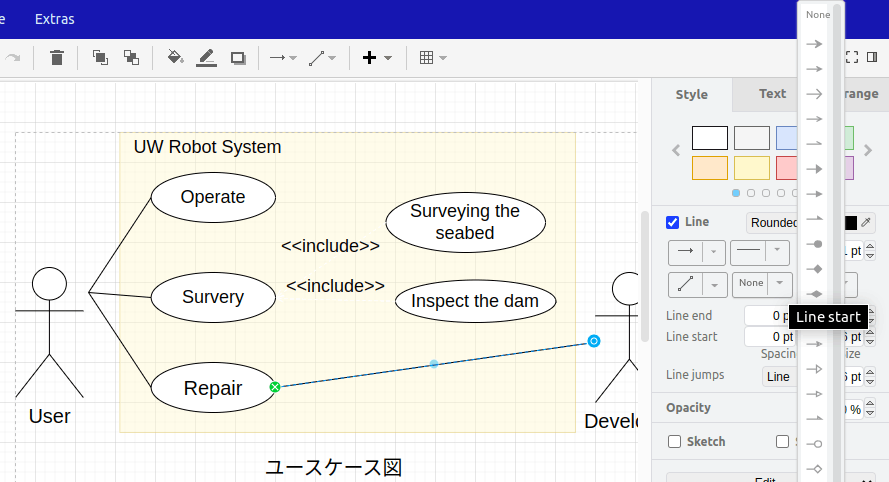Apply the light gray style swatch
The width and height of the screenshot is (889, 482).
pos(752,138)
